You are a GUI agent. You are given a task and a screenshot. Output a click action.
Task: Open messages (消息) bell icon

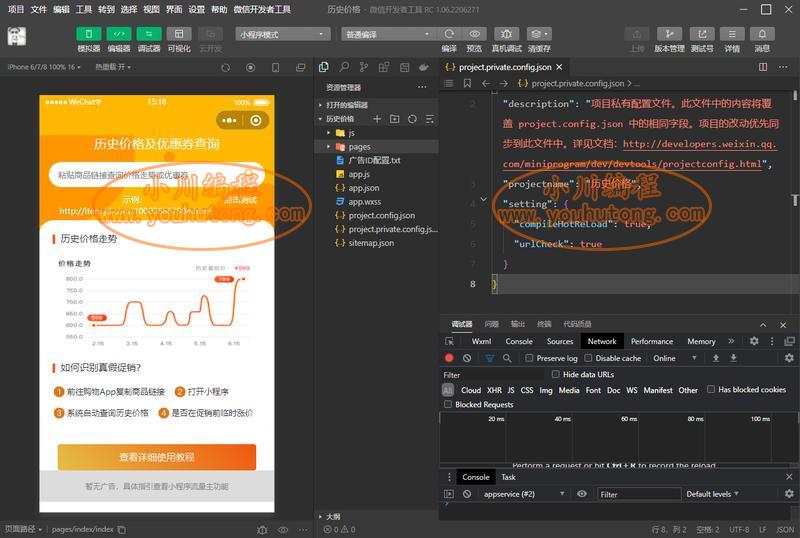pyautogui.click(x=762, y=34)
